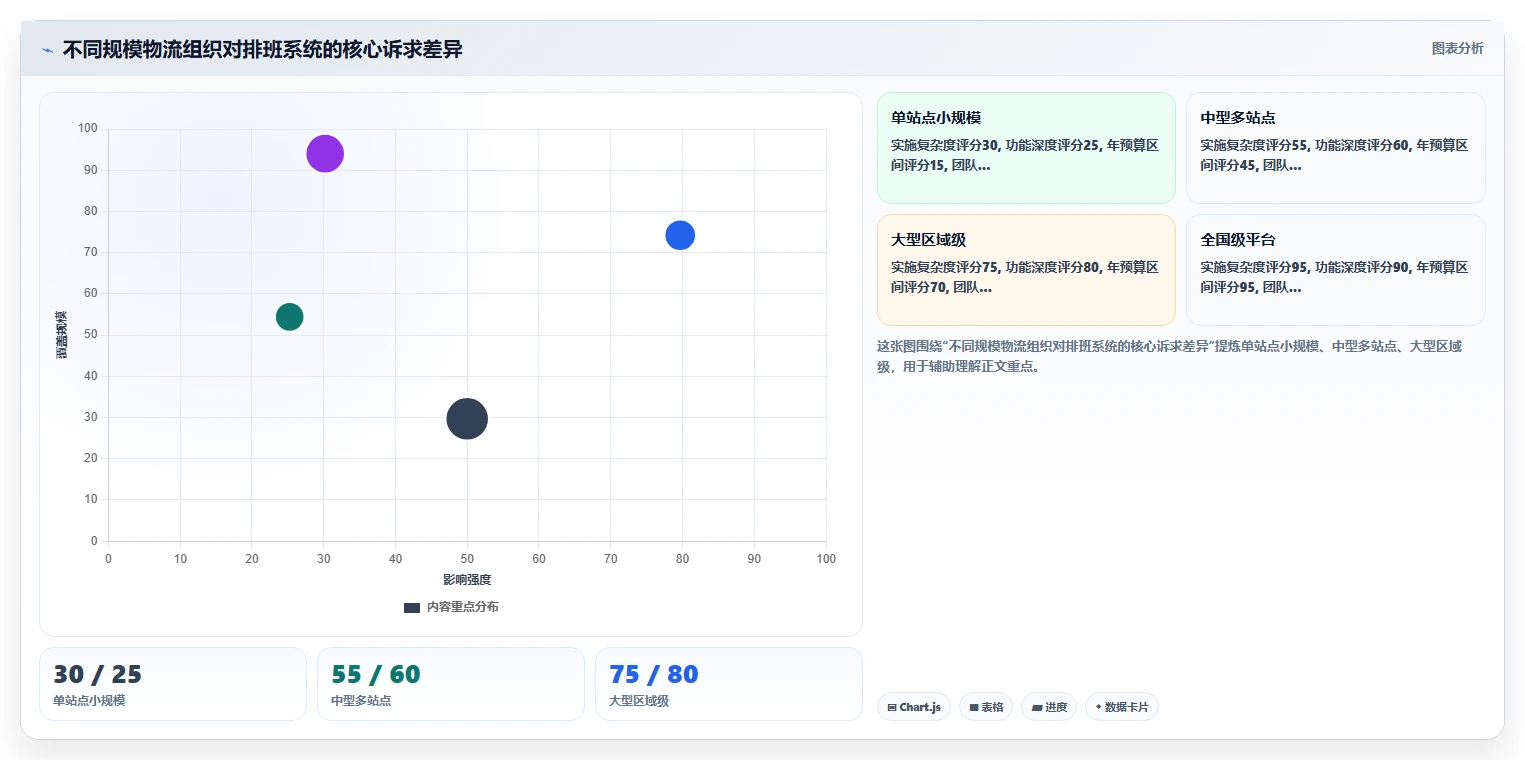The height and width of the screenshot is (760, 1525).
Task: Click the y-axis tick value 90
Action: [x=91, y=170]
